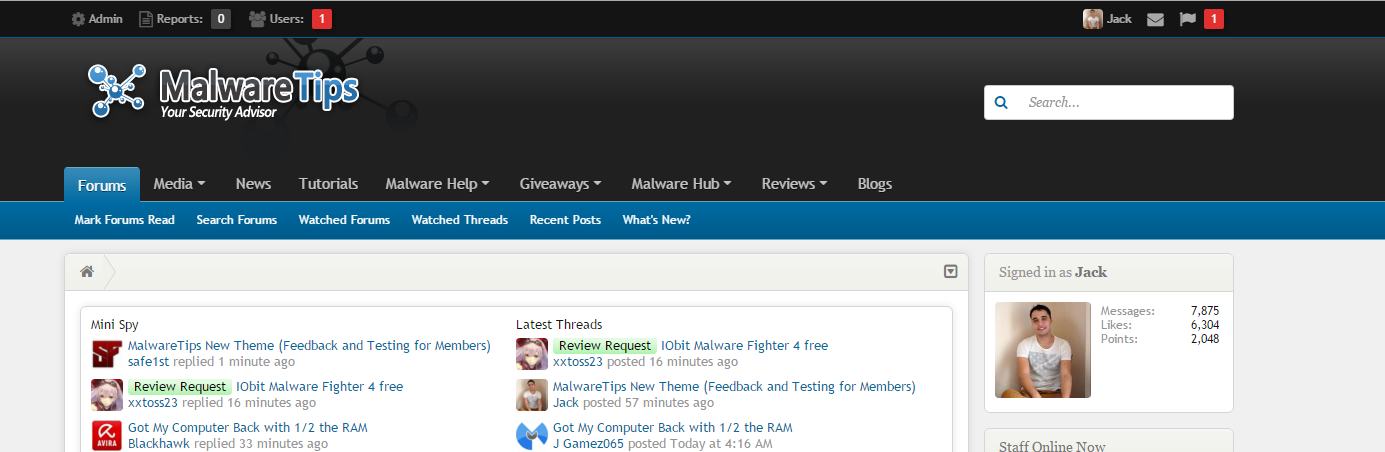
Task: Open Mini Spy thread MalwareTips New Theme
Action: pos(309,346)
